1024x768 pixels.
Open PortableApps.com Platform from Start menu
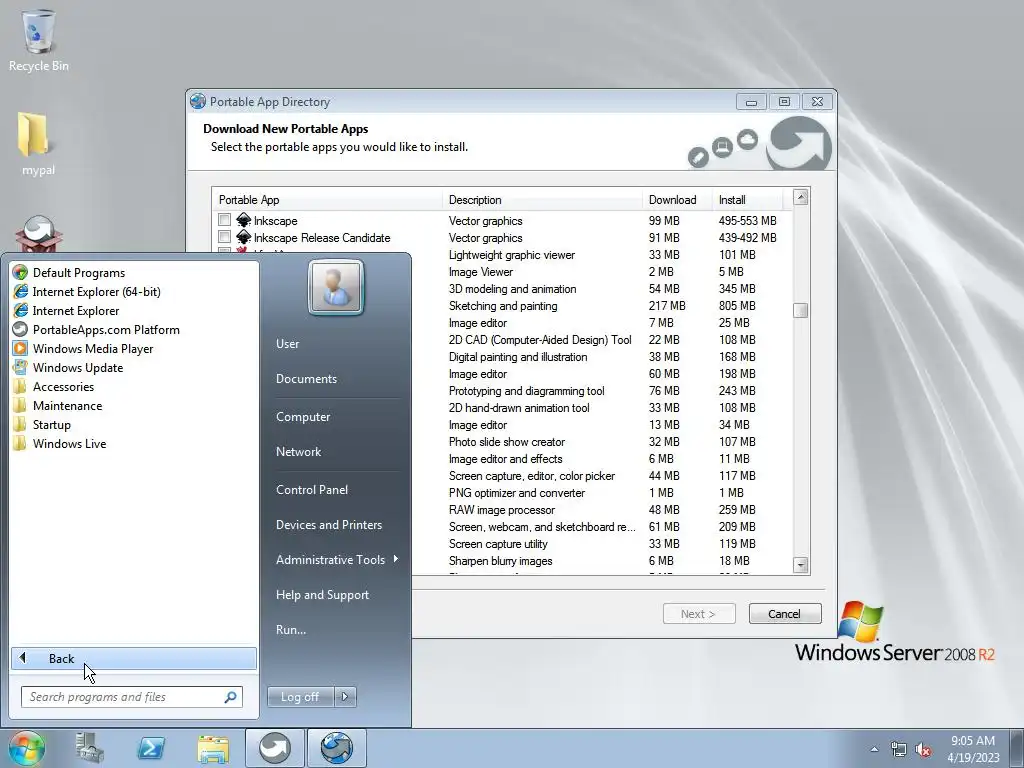[x=106, y=330]
